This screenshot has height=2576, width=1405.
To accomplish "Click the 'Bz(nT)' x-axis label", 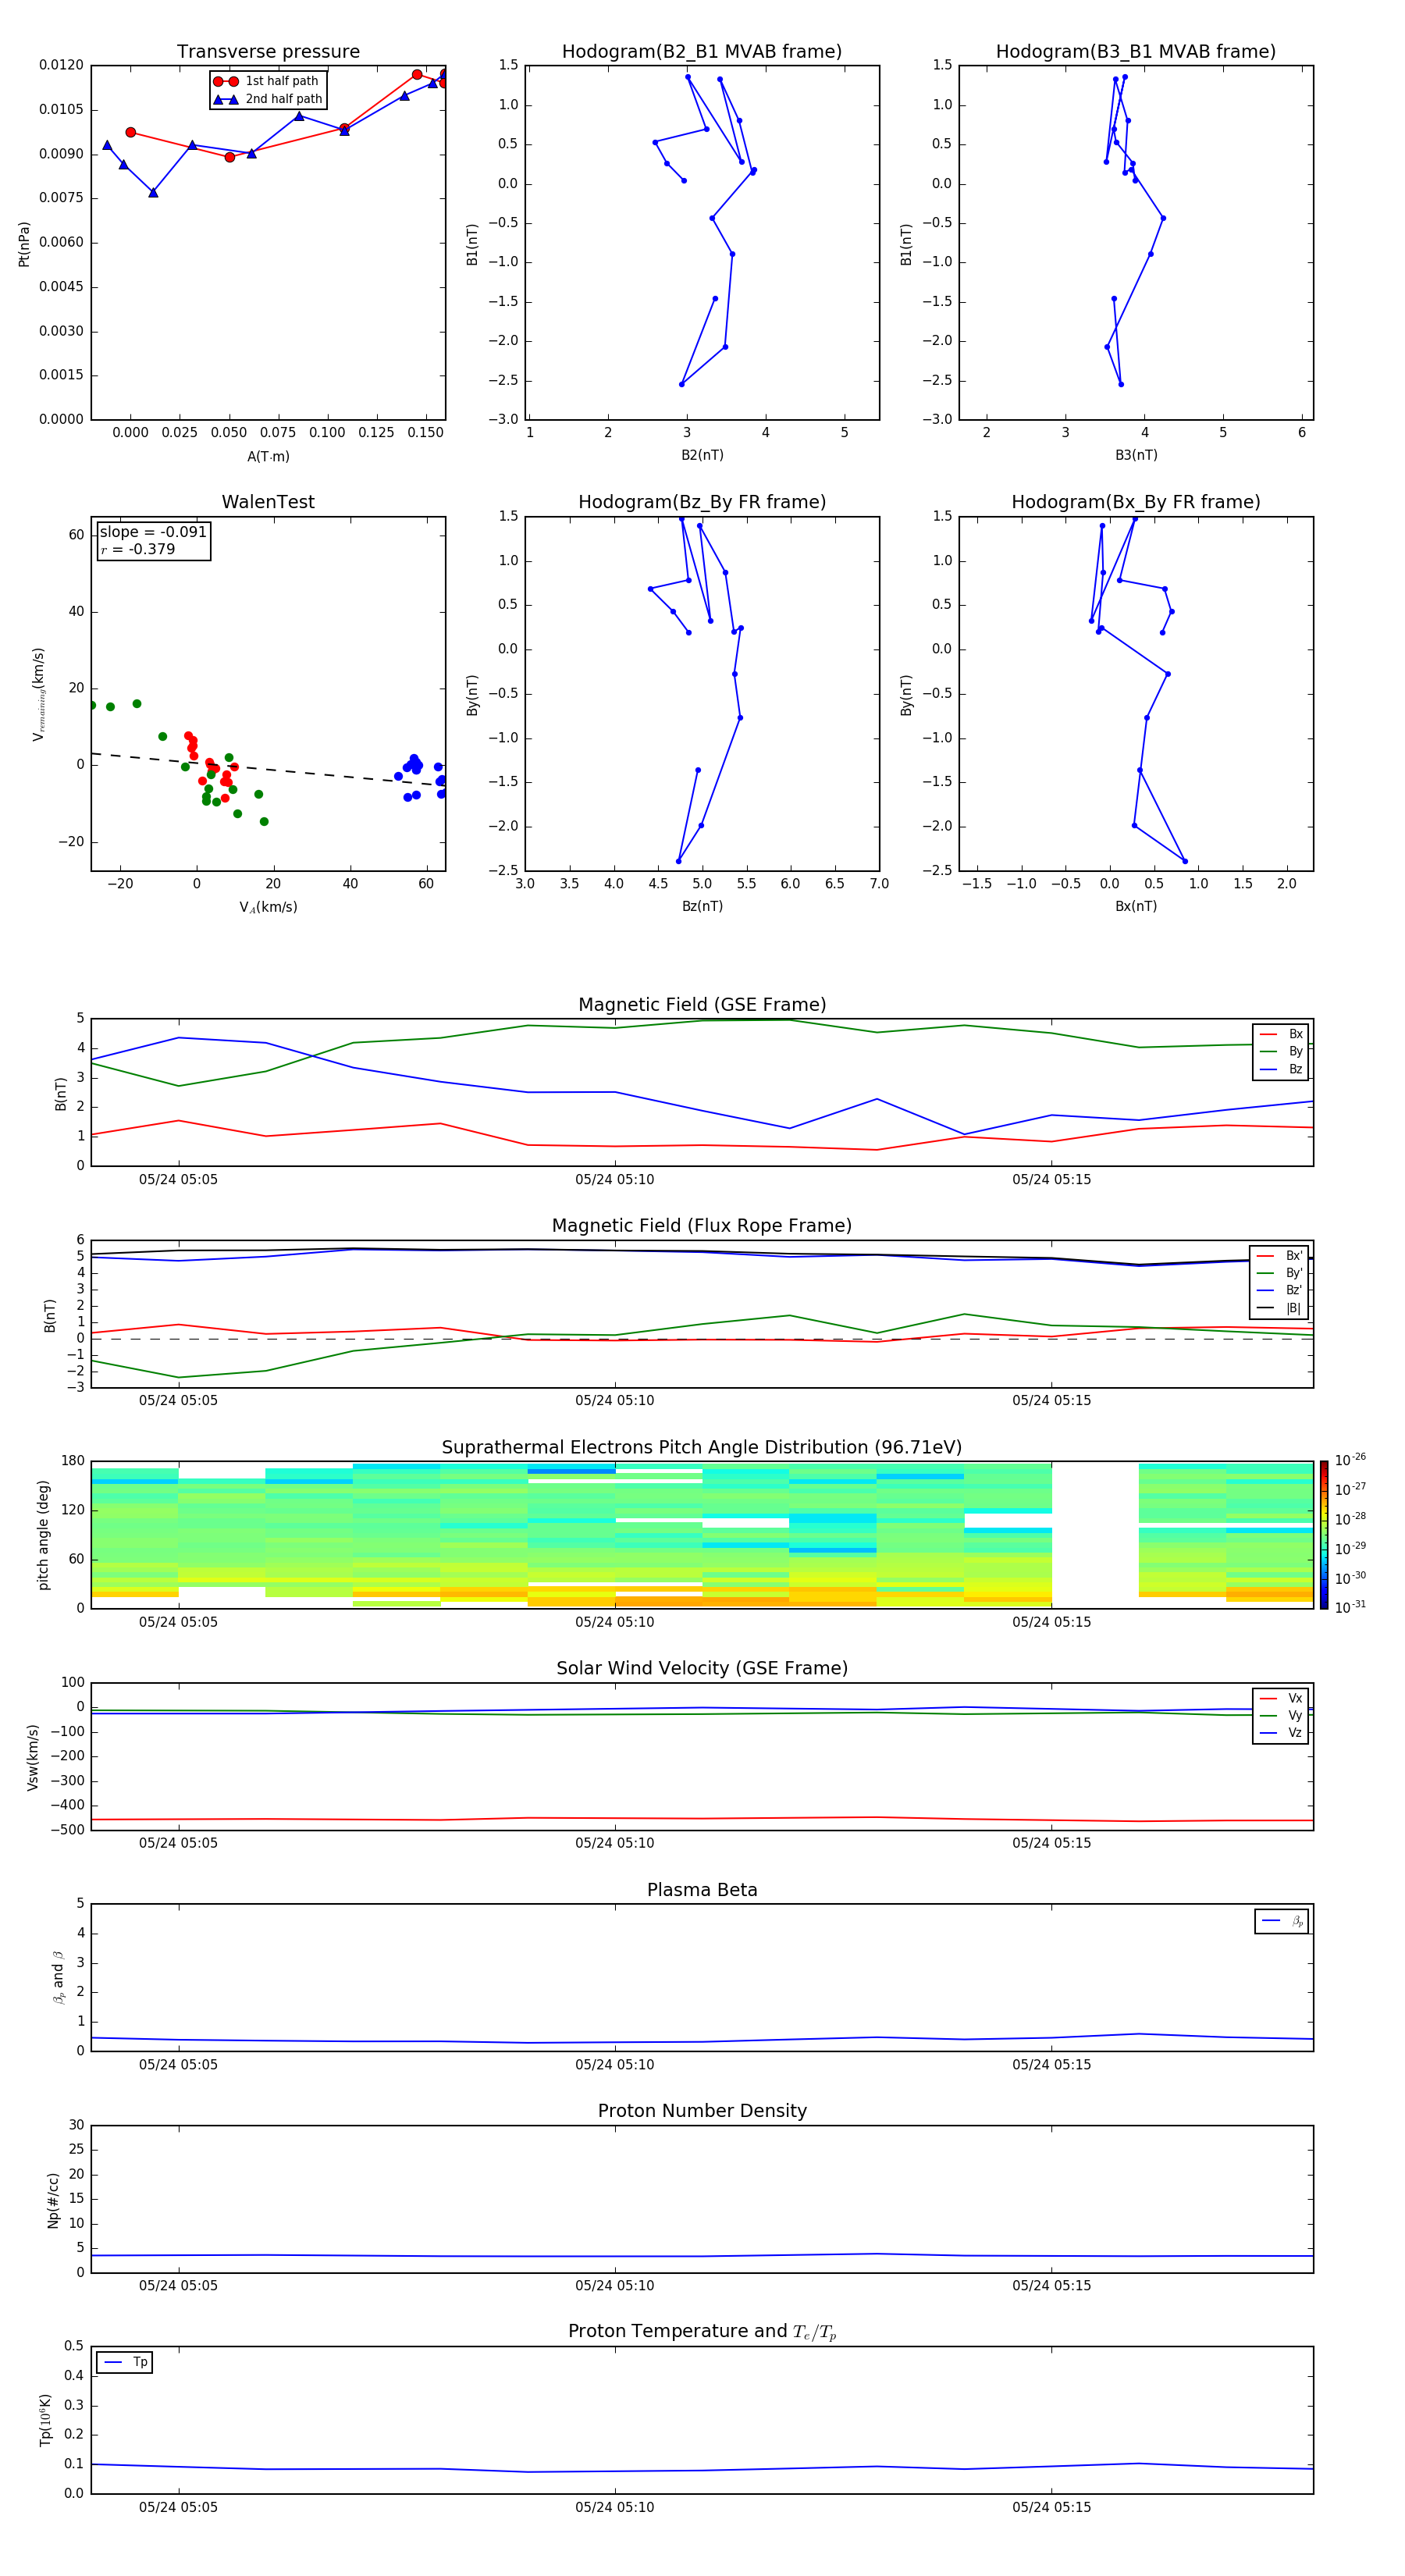I will coord(702,906).
